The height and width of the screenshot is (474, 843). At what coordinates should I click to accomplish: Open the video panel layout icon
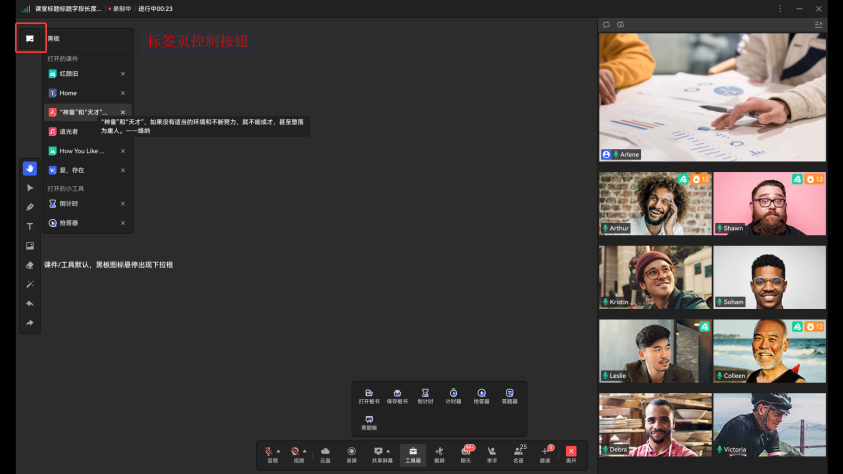[818, 25]
